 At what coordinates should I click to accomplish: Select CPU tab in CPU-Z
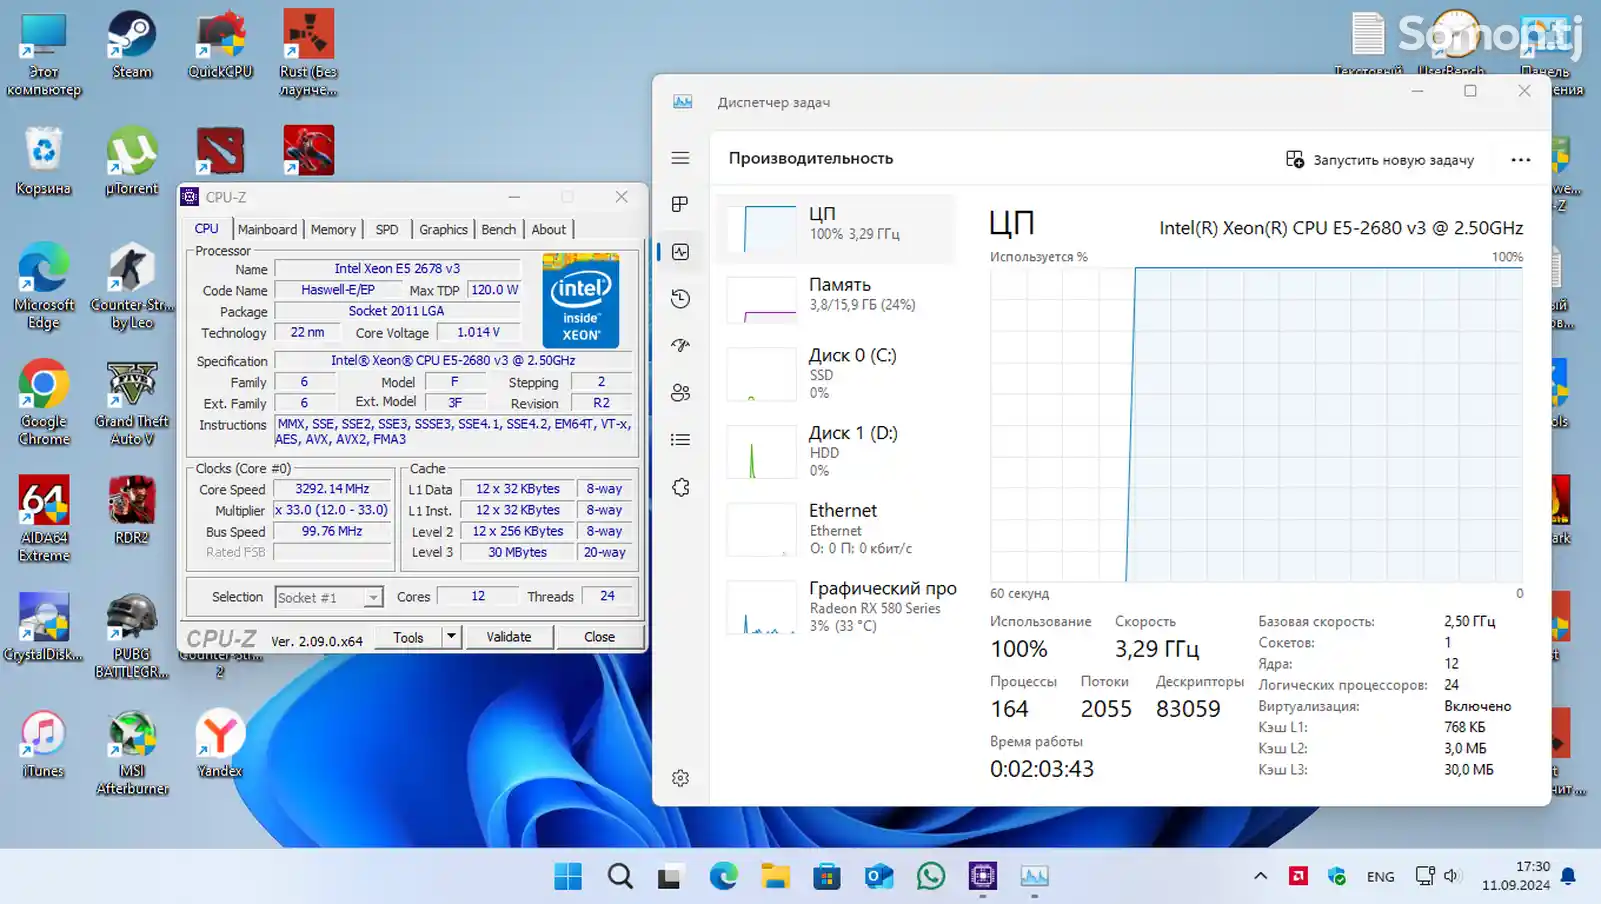point(207,228)
